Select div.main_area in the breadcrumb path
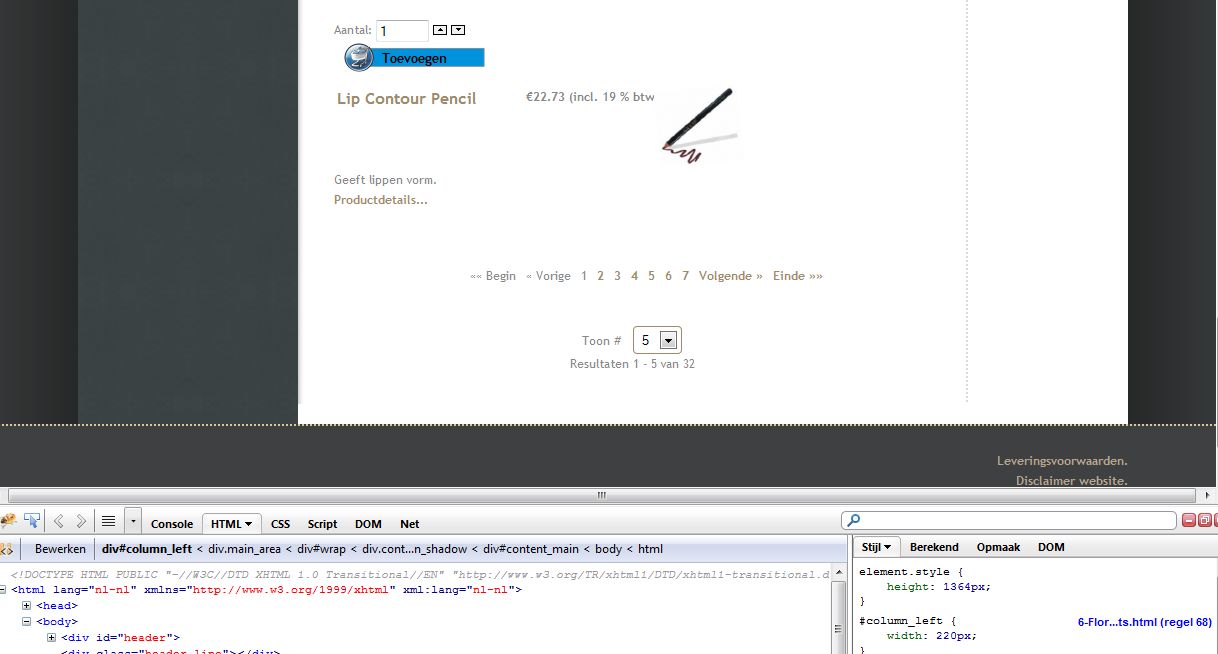Viewport: 1218px width, 654px height. click(x=247, y=549)
